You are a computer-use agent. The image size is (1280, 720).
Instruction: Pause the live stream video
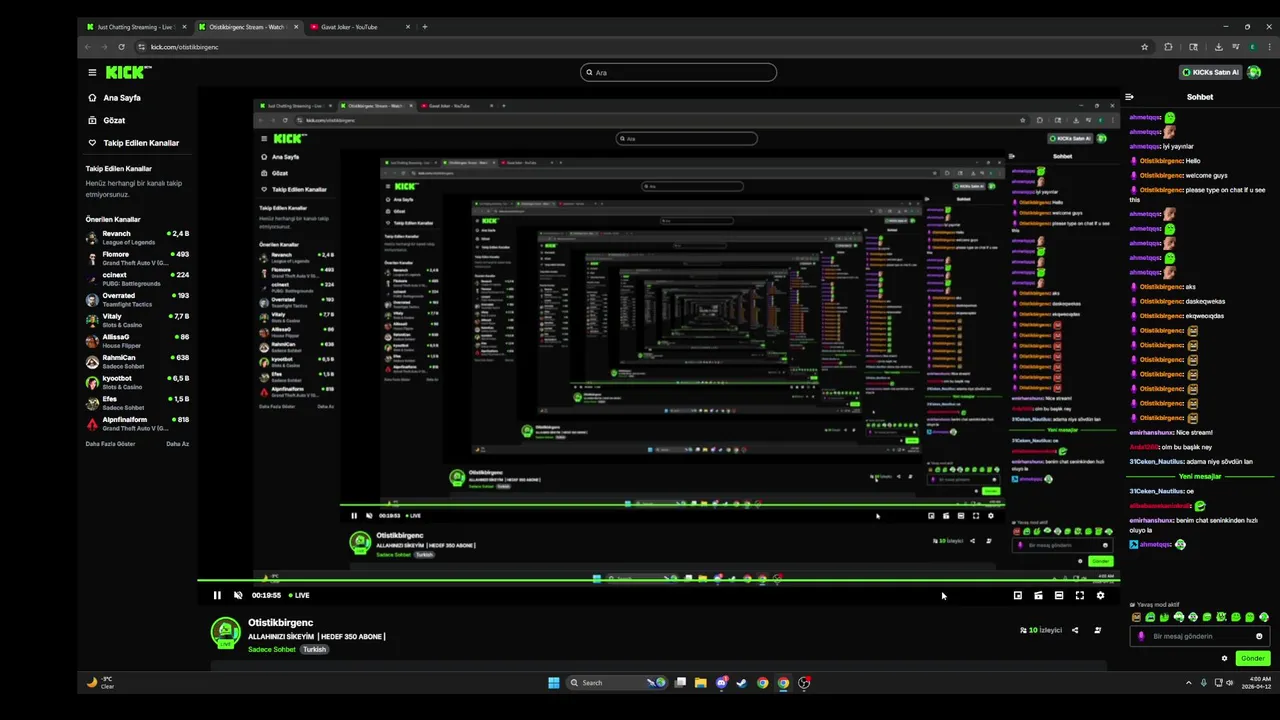tap(217, 595)
